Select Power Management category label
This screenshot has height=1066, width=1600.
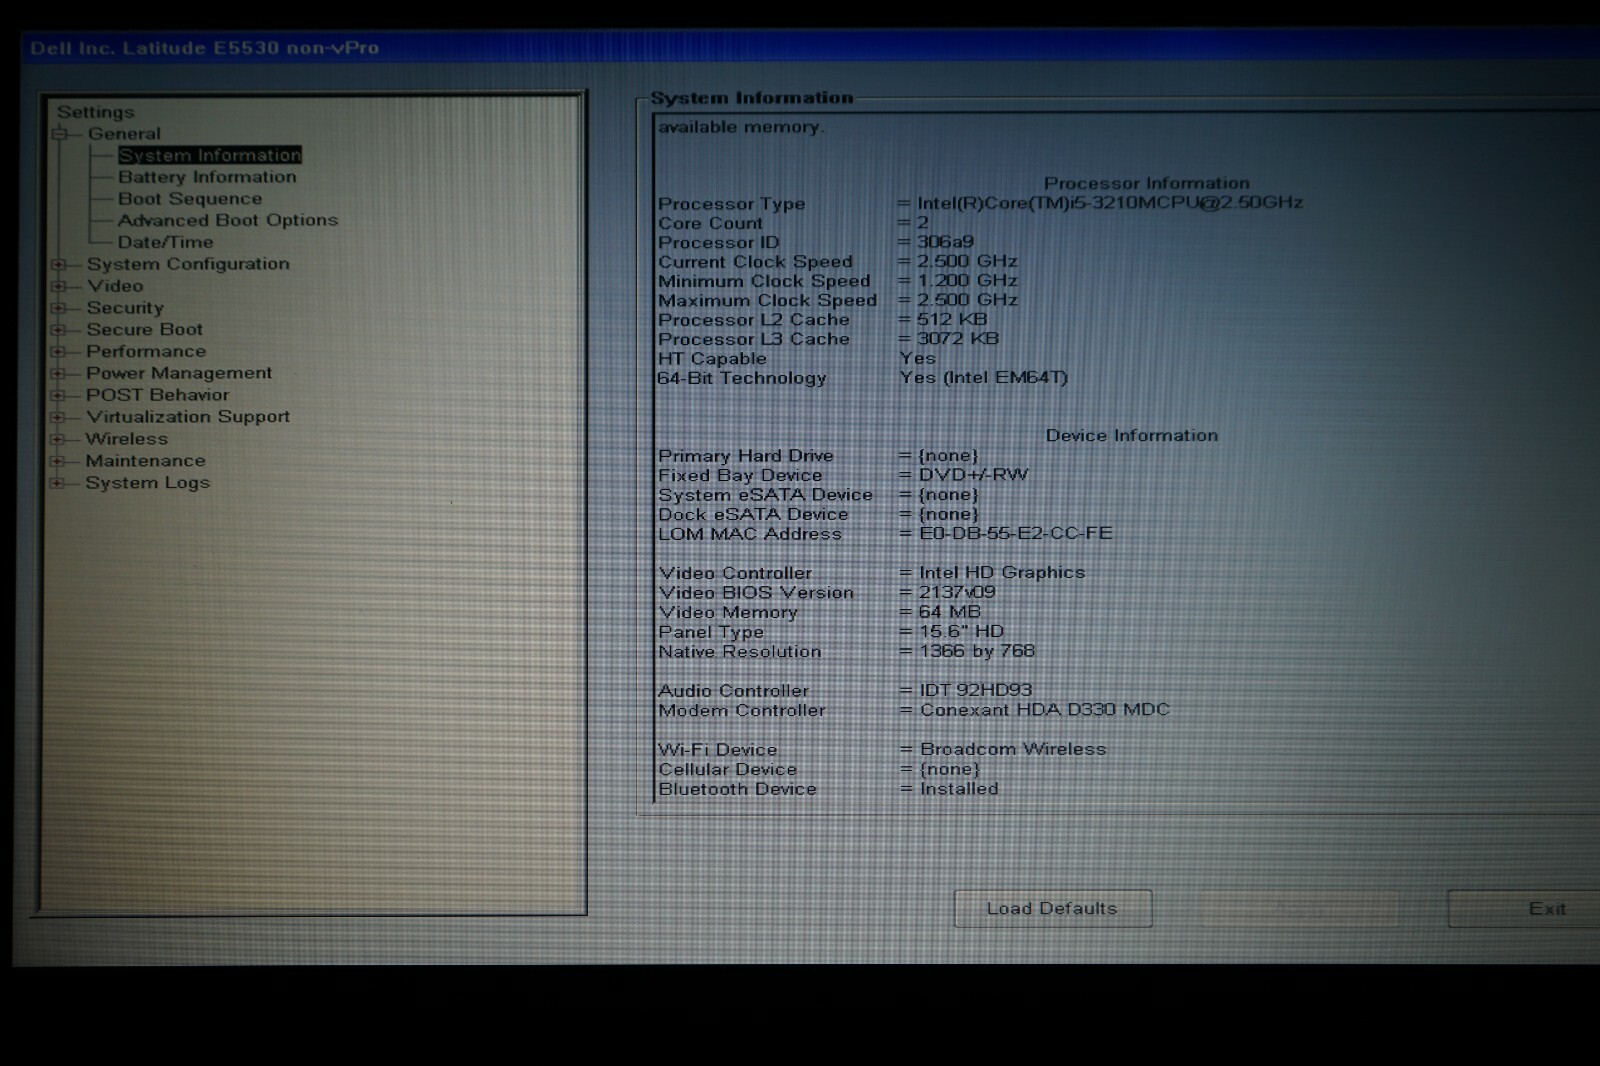tap(179, 373)
